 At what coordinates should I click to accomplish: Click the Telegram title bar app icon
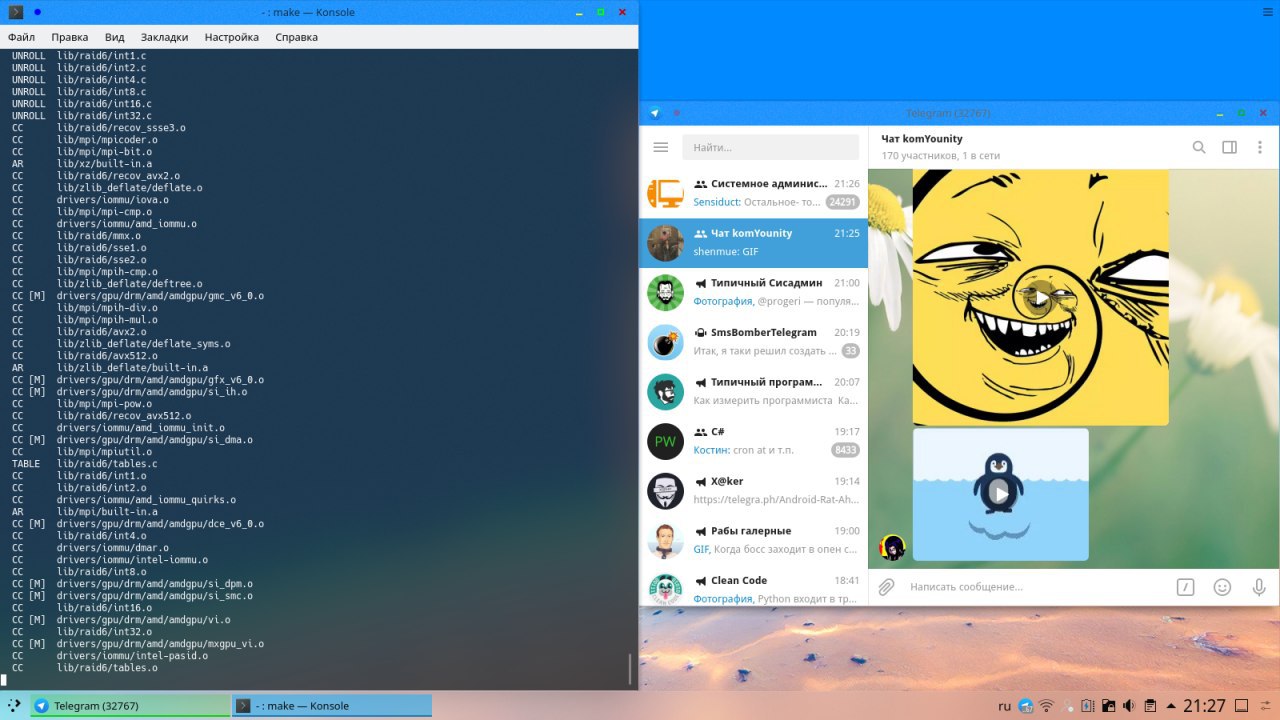click(x=655, y=113)
